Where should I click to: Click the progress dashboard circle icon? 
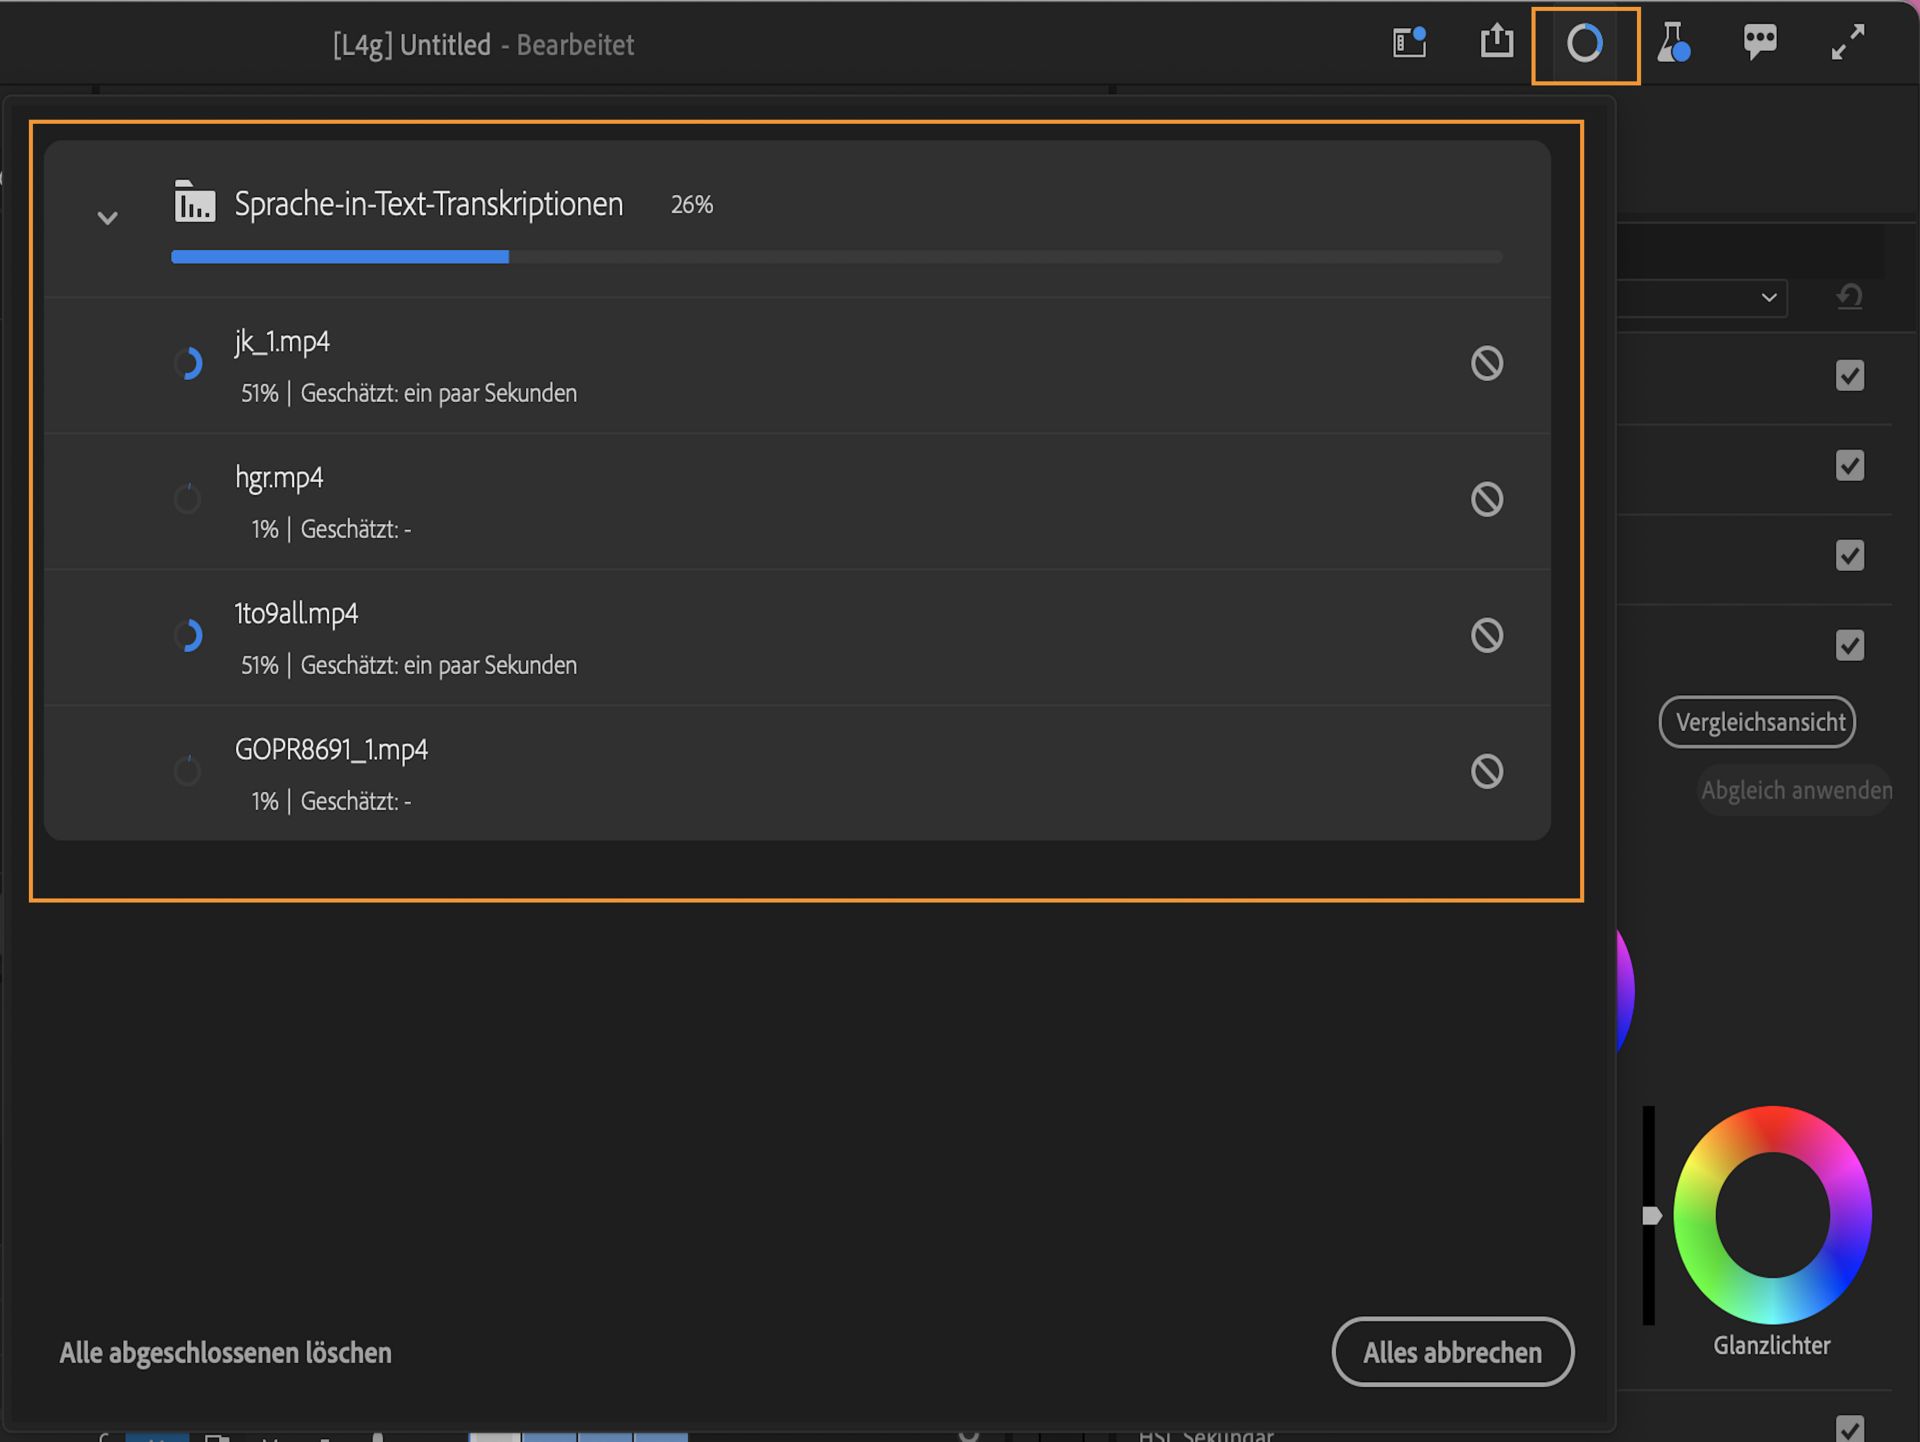point(1584,43)
